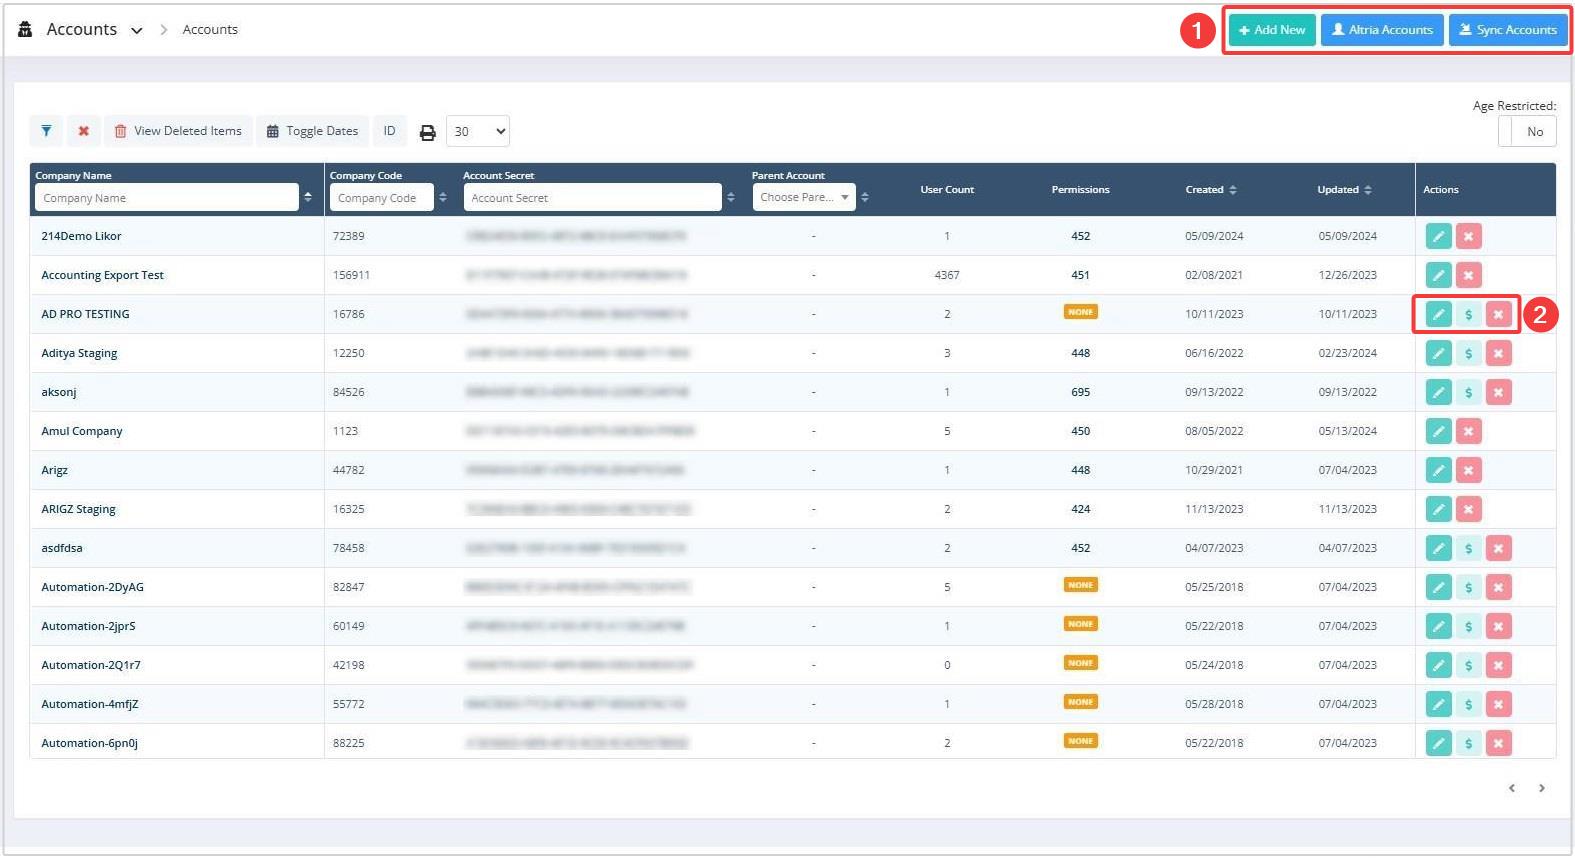Viewport: 1575px width, 858px height.
Task: Expand the Accounts header menu
Action: coord(136,31)
